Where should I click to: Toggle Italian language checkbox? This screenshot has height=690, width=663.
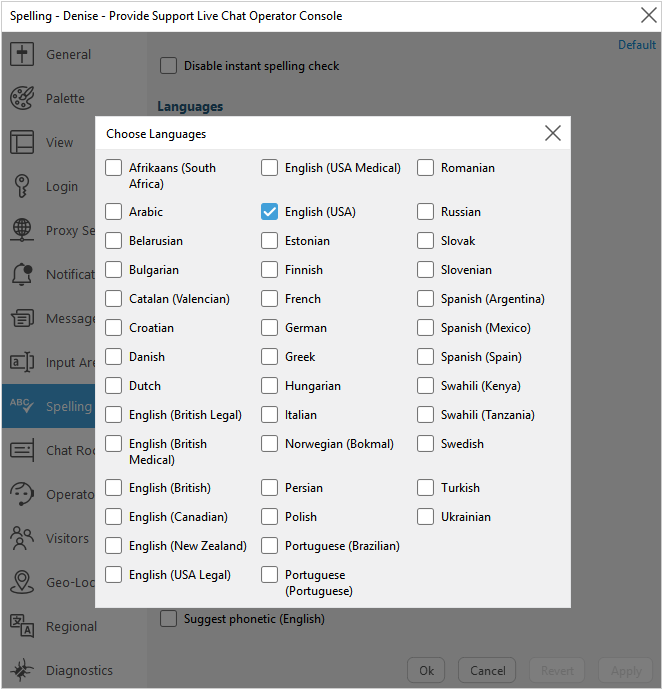tap(269, 415)
